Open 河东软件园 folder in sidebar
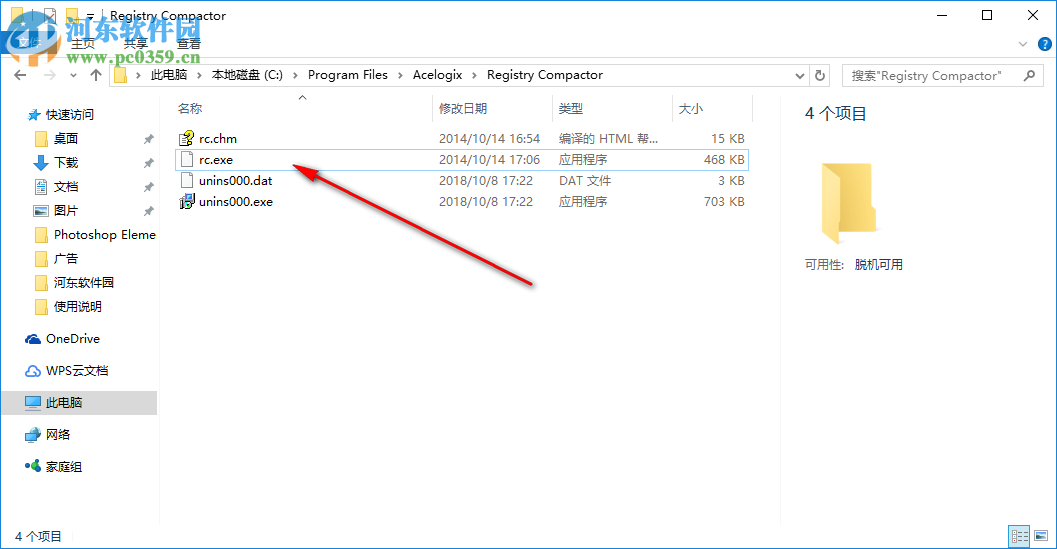 (x=74, y=283)
